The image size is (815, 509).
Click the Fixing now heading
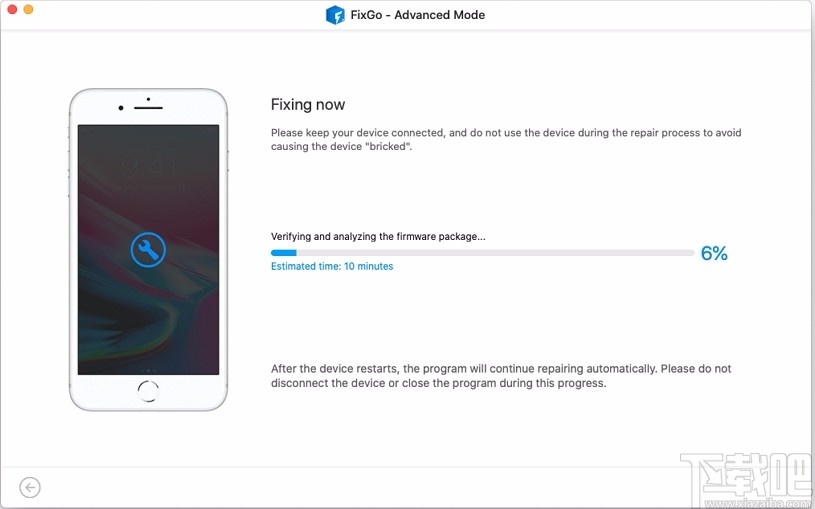[x=308, y=105]
